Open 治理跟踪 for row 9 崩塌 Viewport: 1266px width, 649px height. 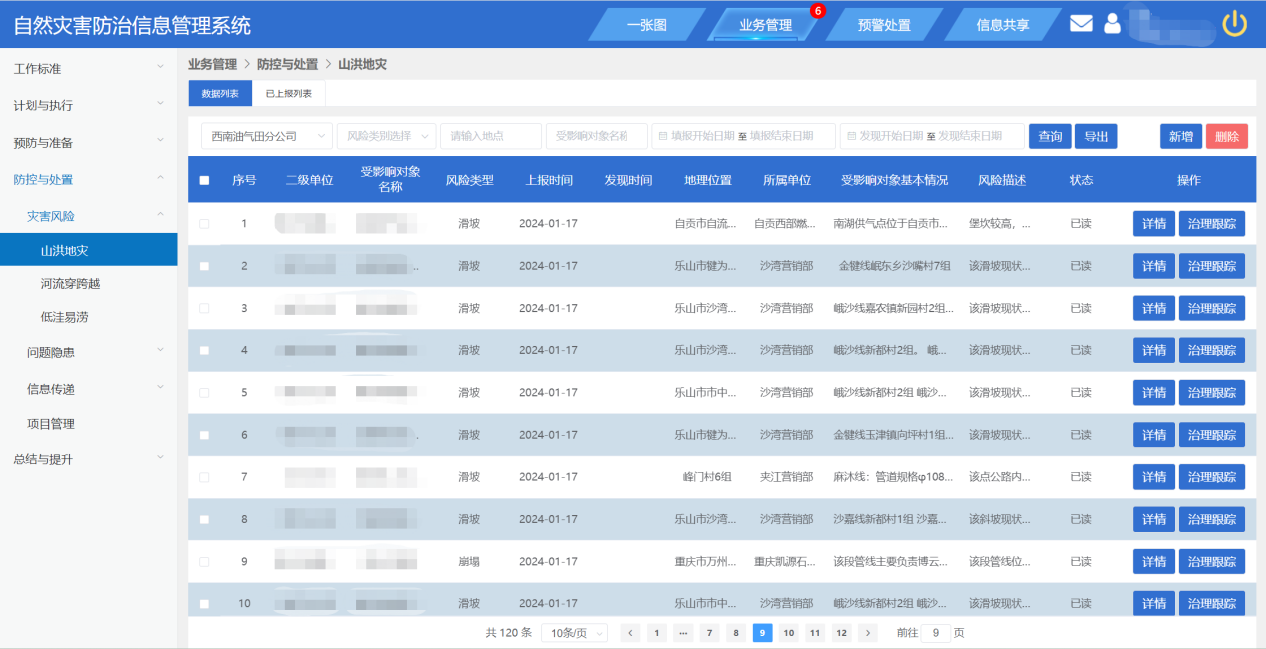coord(1212,562)
